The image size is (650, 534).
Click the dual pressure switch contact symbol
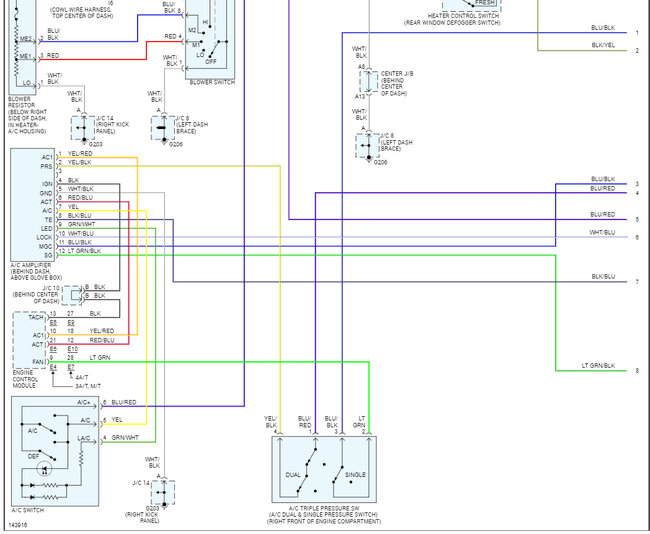pyautogui.click(x=307, y=470)
